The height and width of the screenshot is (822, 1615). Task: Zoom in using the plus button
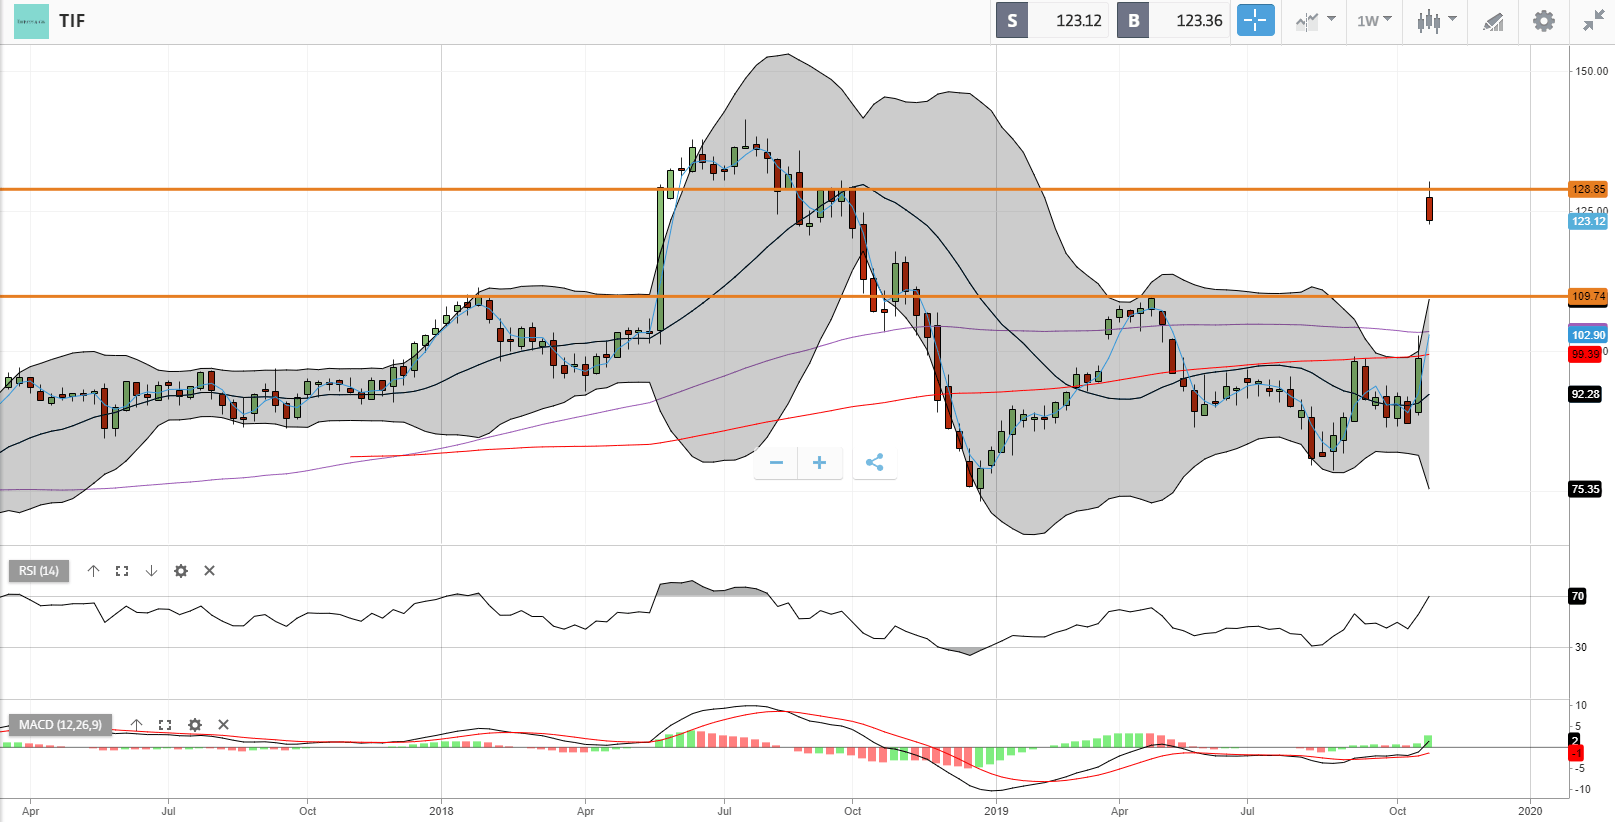820,463
